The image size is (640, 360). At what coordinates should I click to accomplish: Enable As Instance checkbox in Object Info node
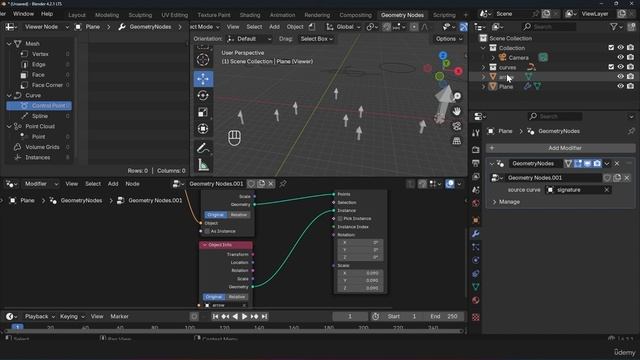click(x=207, y=231)
